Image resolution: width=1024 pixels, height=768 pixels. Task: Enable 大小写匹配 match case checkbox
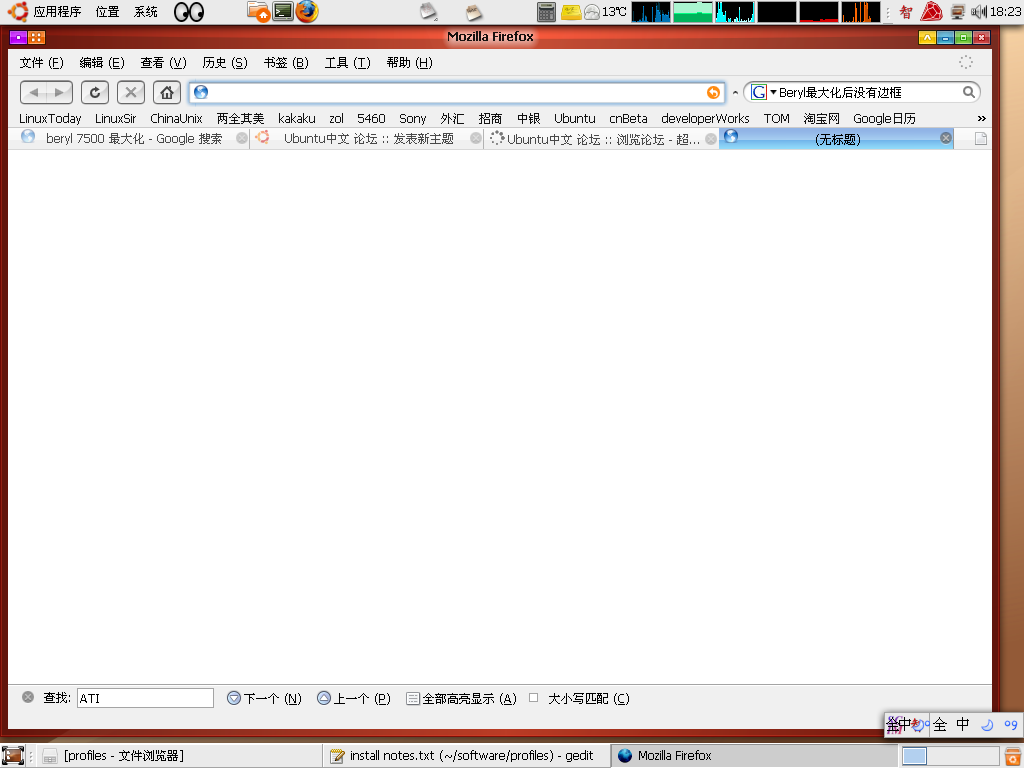534,697
